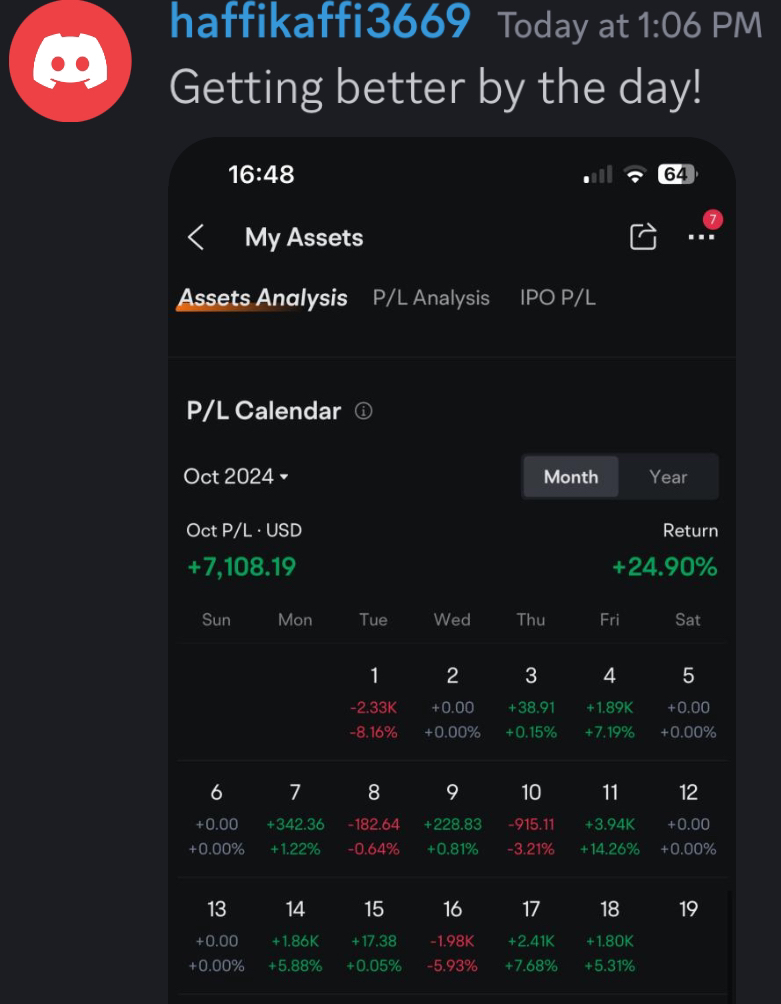The height and width of the screenshot is (1004, 781).
Task: Tap the battery indicator in status bar
Action: (x=677, y=174)
